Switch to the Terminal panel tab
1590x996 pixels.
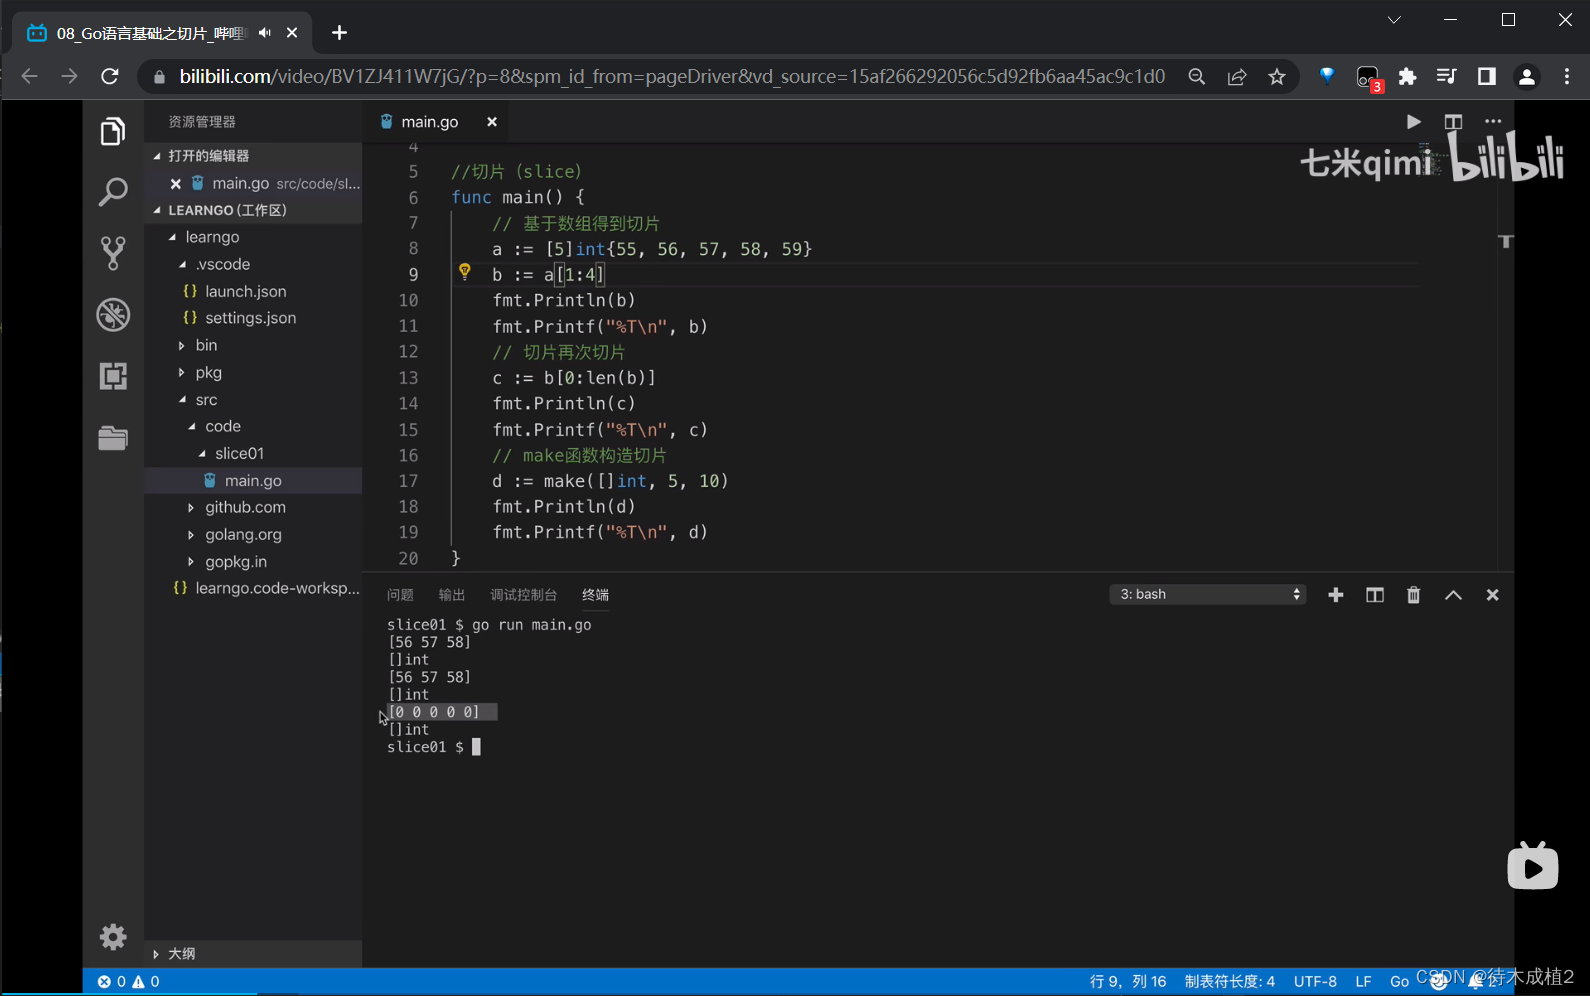coord(595,595)
